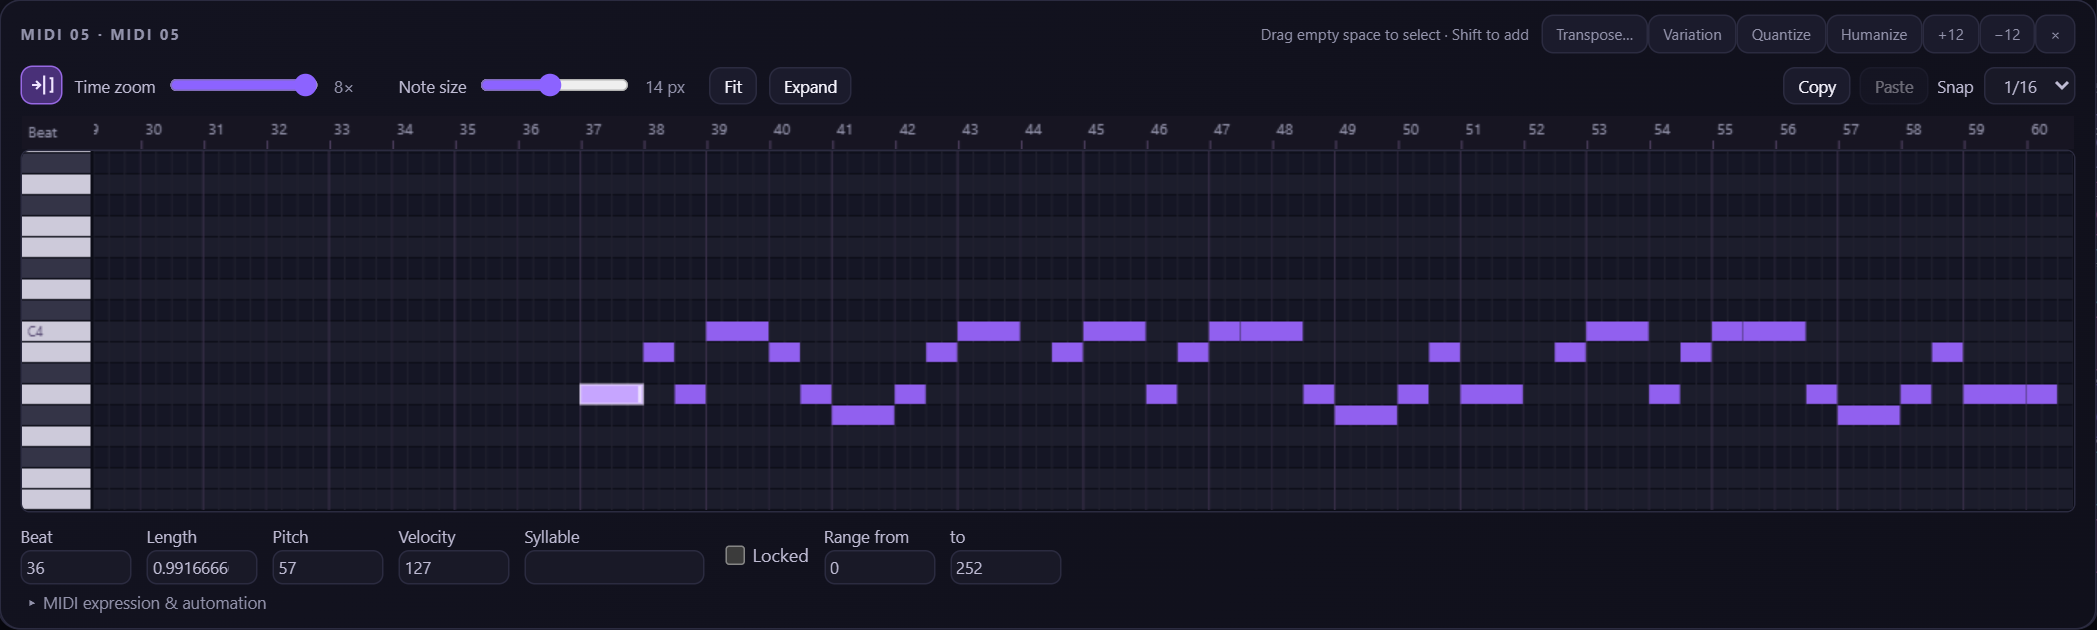Click the Velocity field showing 127
The height and width of the screenshot is (630, 2097).
pos(454,567)
